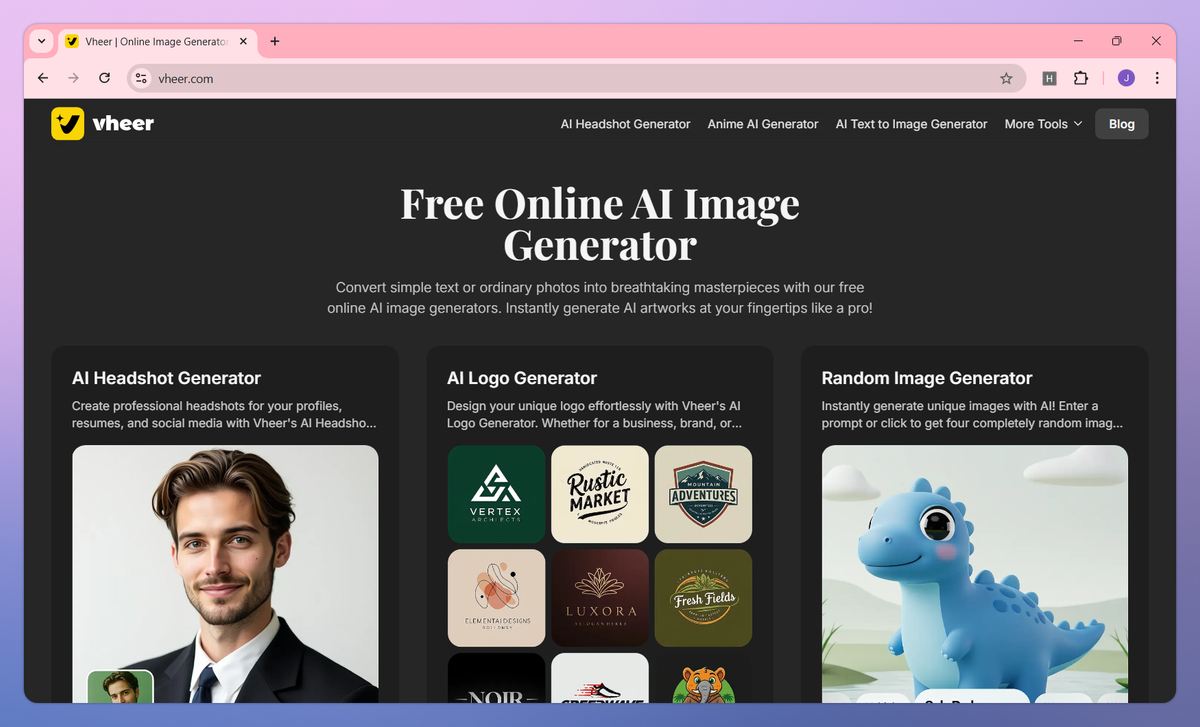This screenshot has height=727, width=1200.
Task: Click the 'Create professional headshots' description text
Action: (224, 415)
